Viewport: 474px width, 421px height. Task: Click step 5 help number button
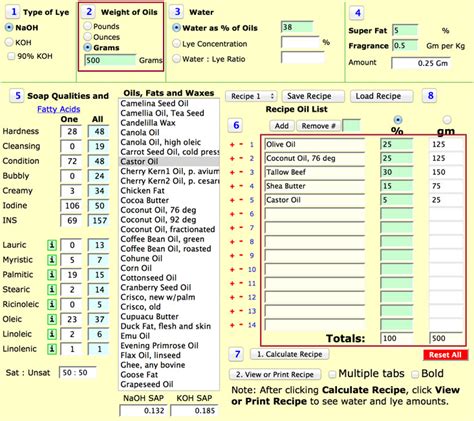(18, 96)
